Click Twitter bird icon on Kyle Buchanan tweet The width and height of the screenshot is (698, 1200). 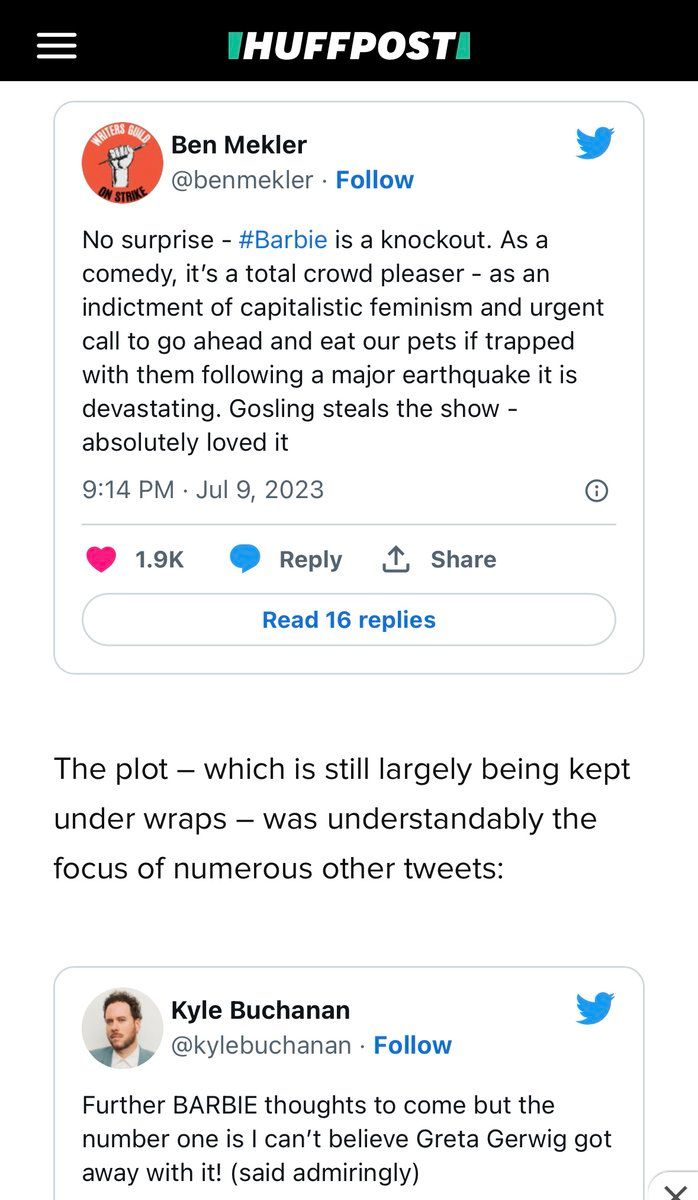coord(595,1009)
